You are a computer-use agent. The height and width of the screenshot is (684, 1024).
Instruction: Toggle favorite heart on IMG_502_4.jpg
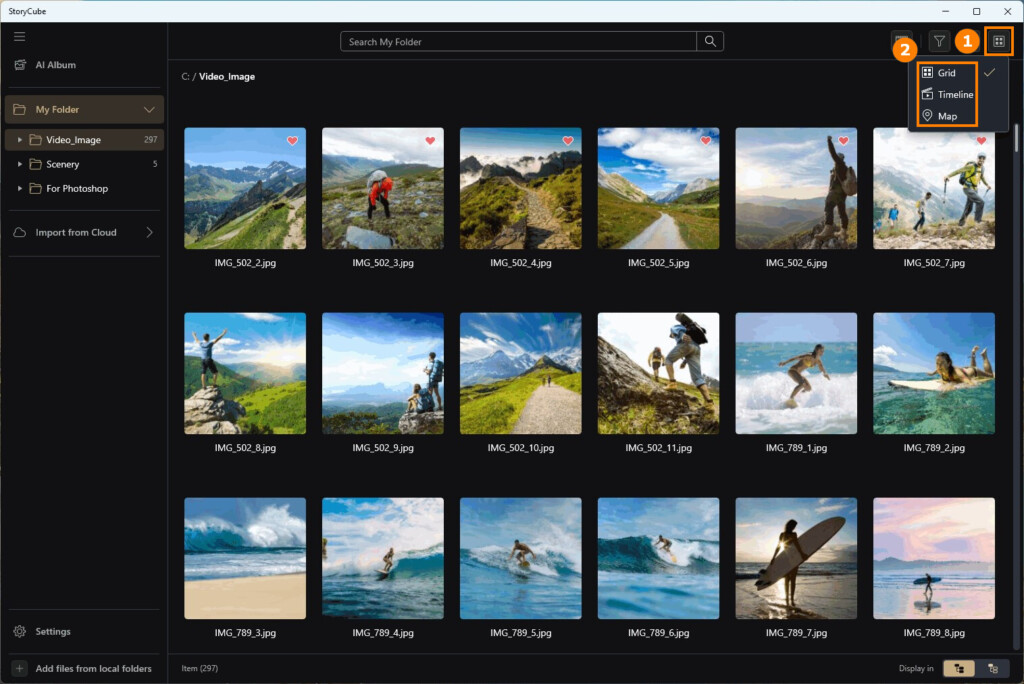coord(568,140)
